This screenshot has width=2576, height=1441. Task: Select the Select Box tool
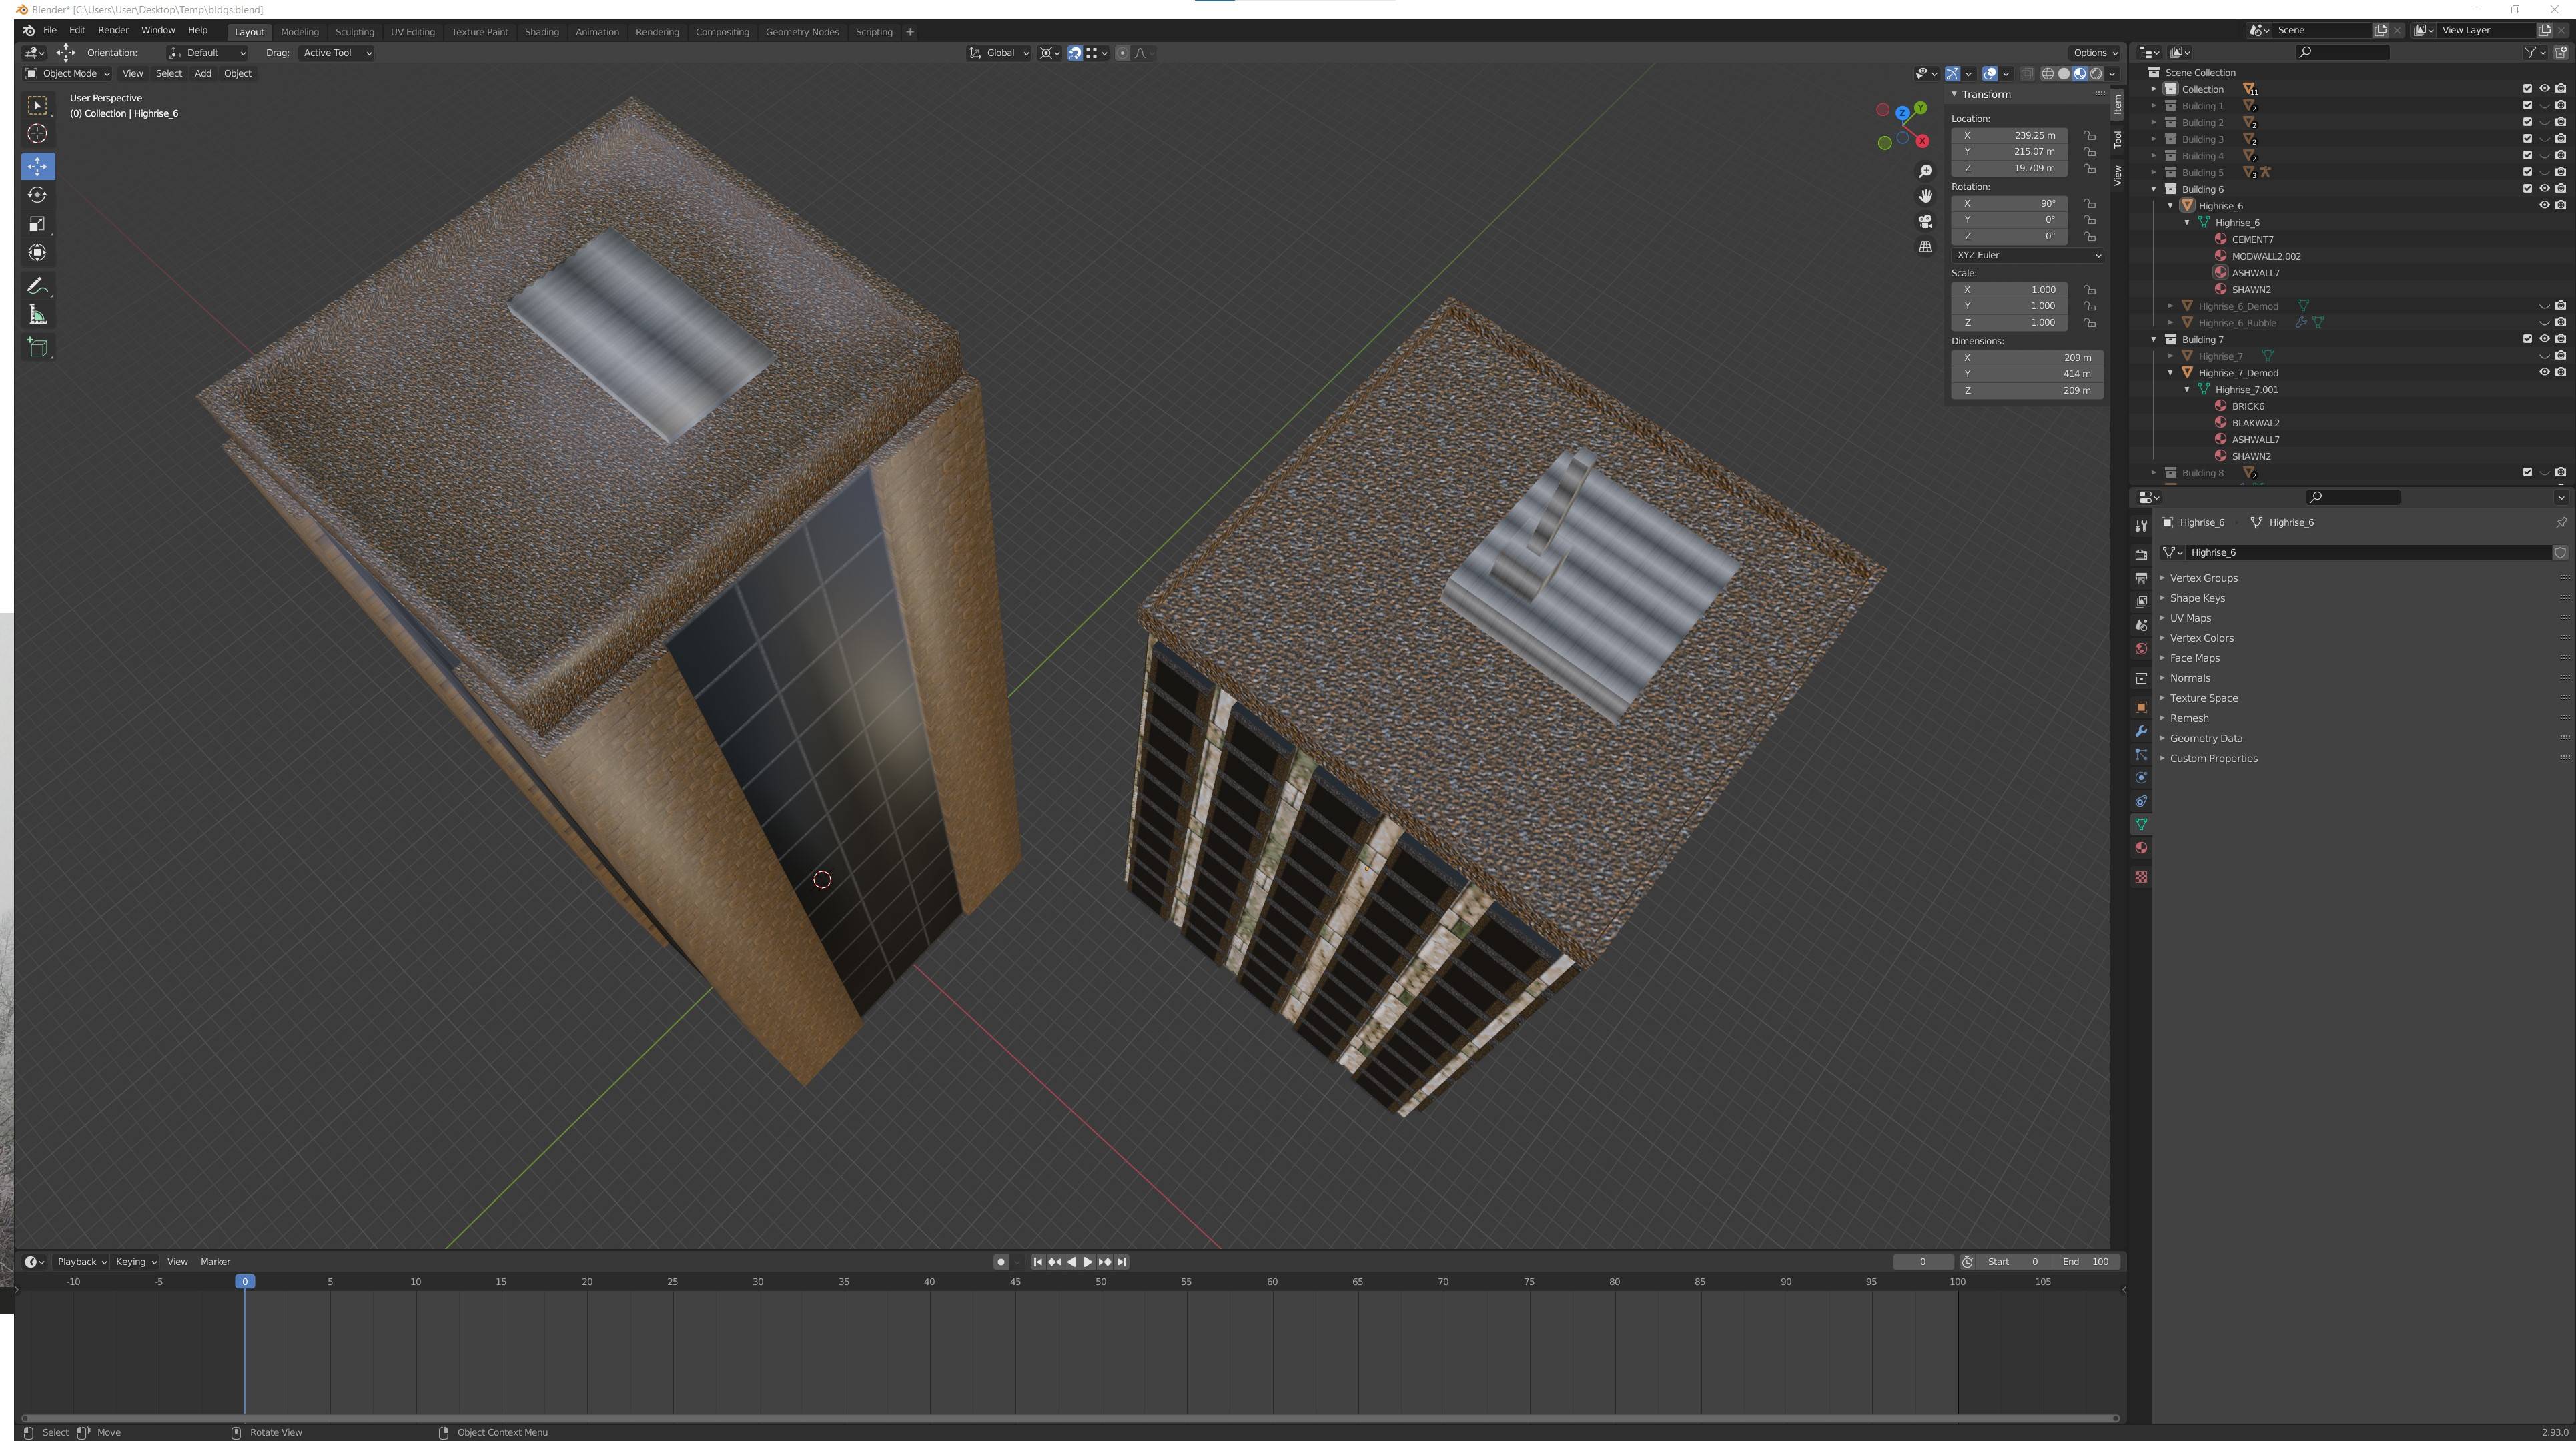[37, 105]
